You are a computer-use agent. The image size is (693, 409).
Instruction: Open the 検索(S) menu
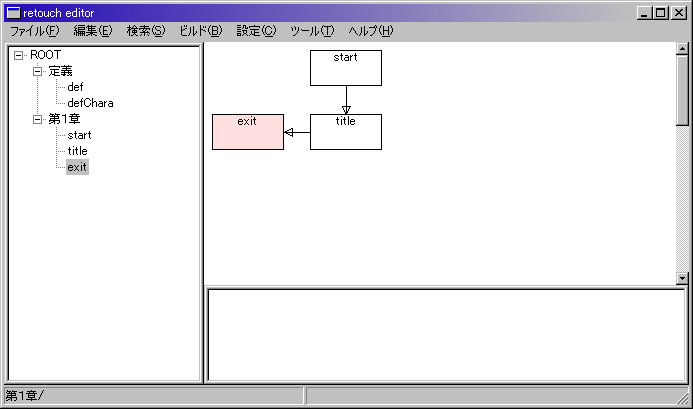click(x=146, y=31)
